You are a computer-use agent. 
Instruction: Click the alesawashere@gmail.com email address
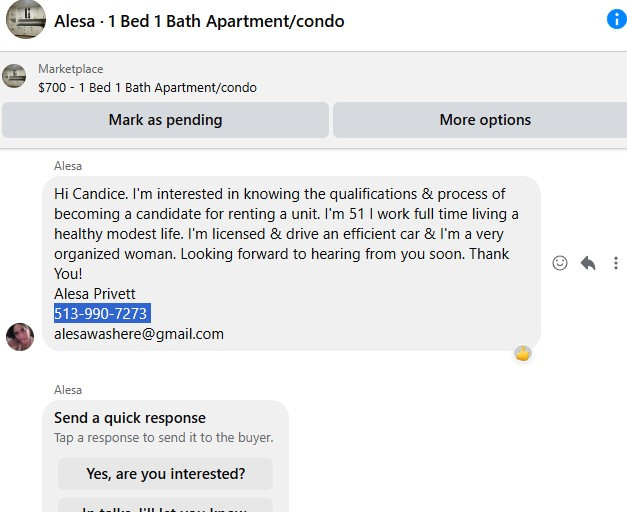click(x=139, y=334)
